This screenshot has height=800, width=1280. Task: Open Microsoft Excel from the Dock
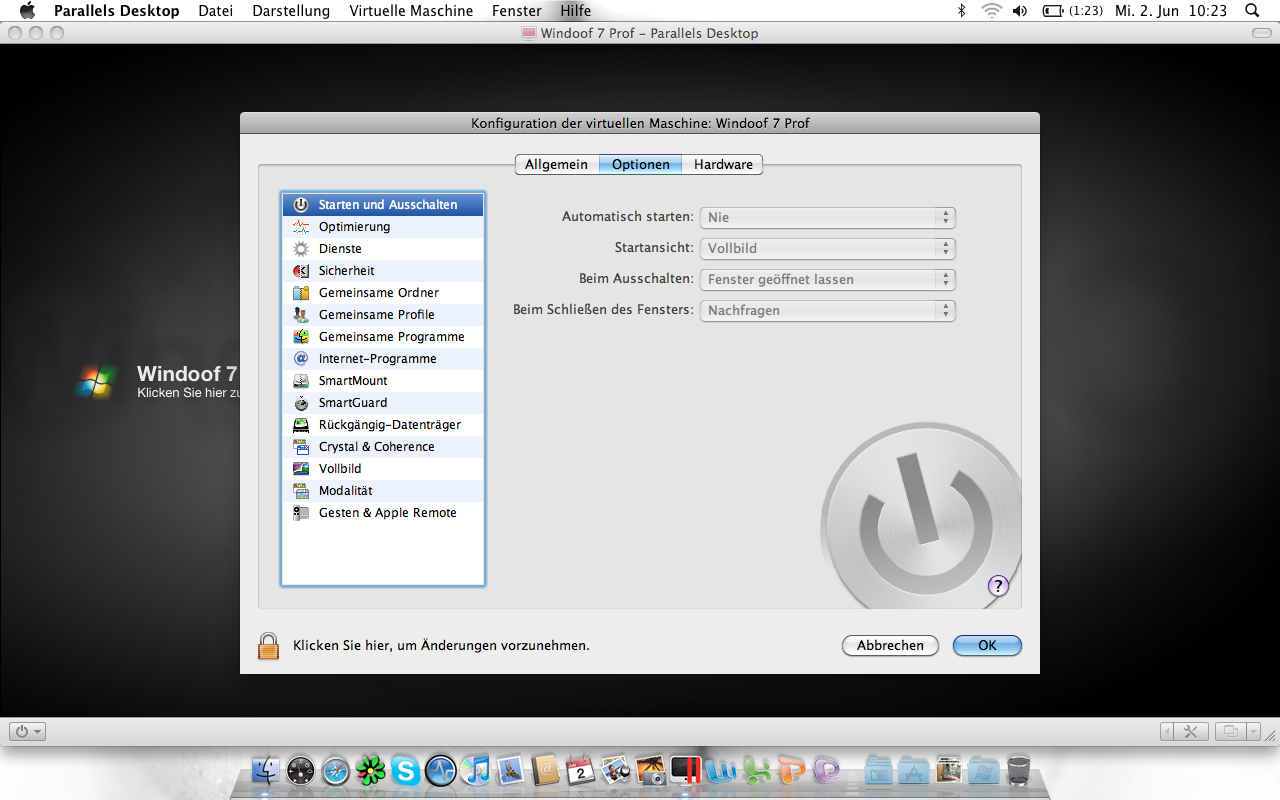click(x=757, y=770)
